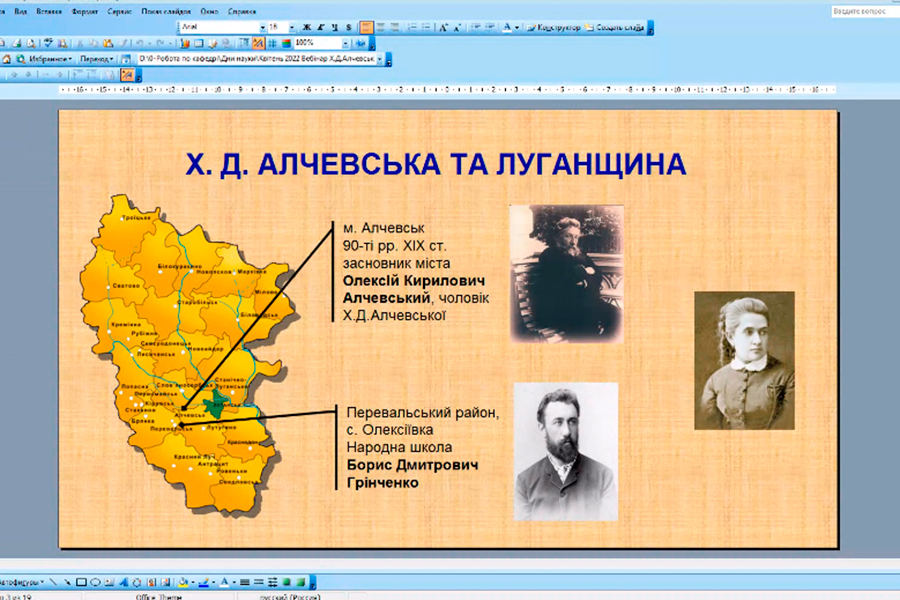
Task: Select the Line drawing tool
Action: coord(54,581)
